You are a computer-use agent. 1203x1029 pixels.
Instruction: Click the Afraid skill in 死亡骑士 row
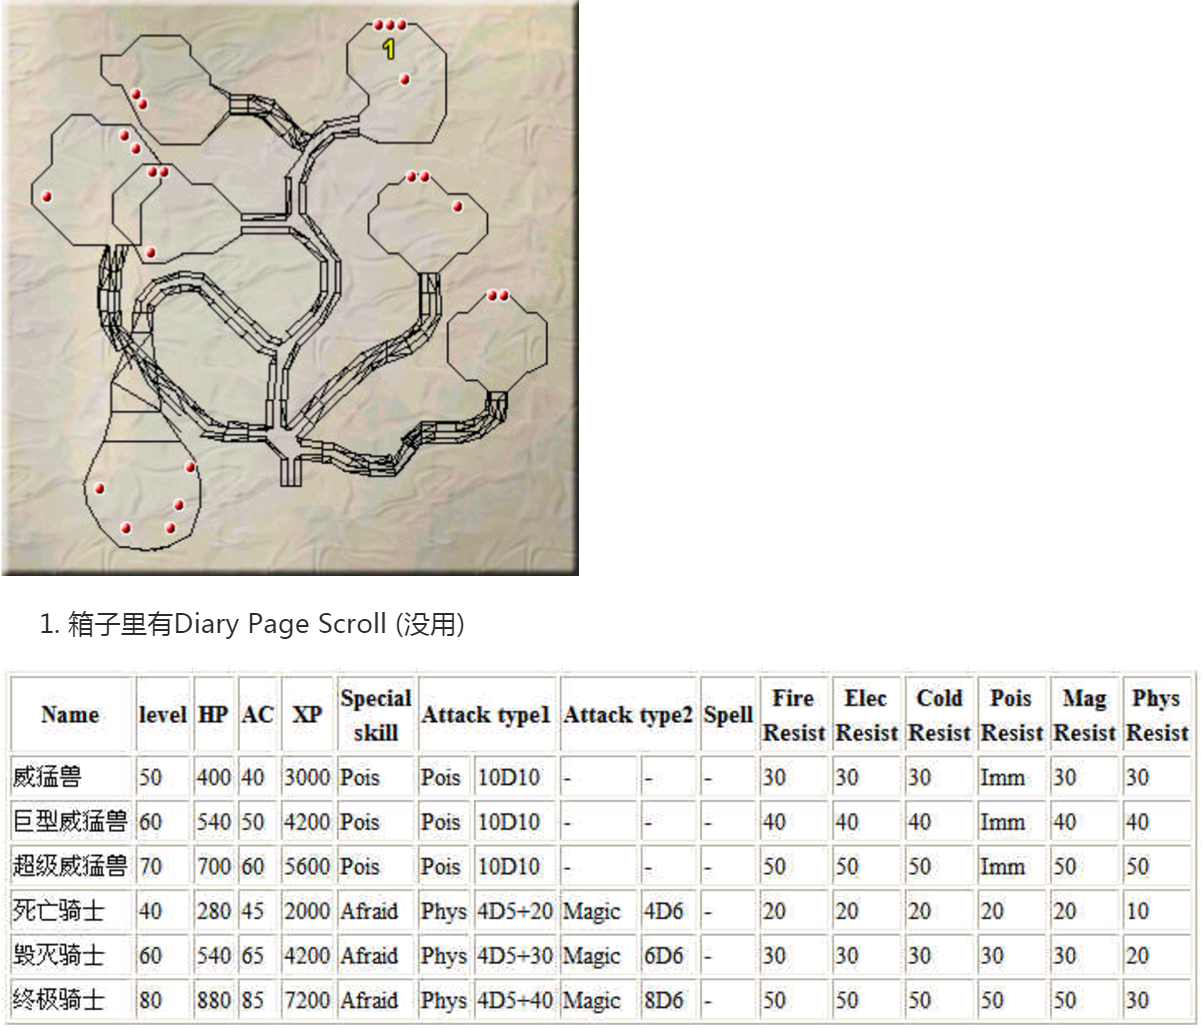[375, 911]
